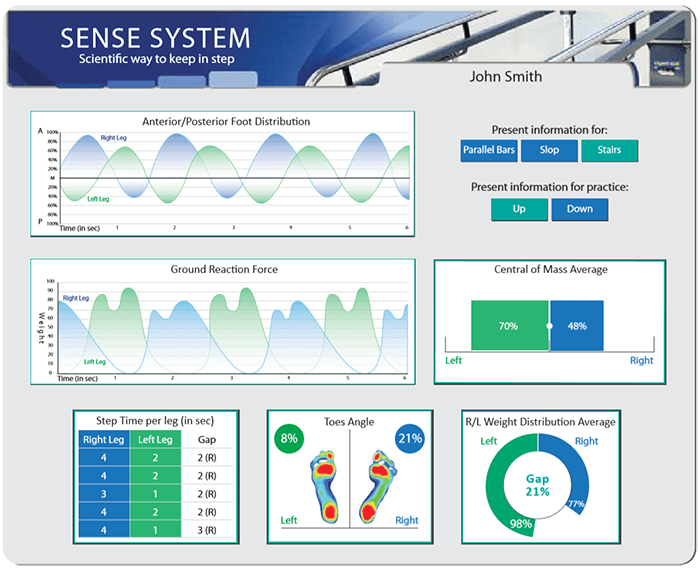Choose the Down practice option
The image size is (700, 570).
579,210
